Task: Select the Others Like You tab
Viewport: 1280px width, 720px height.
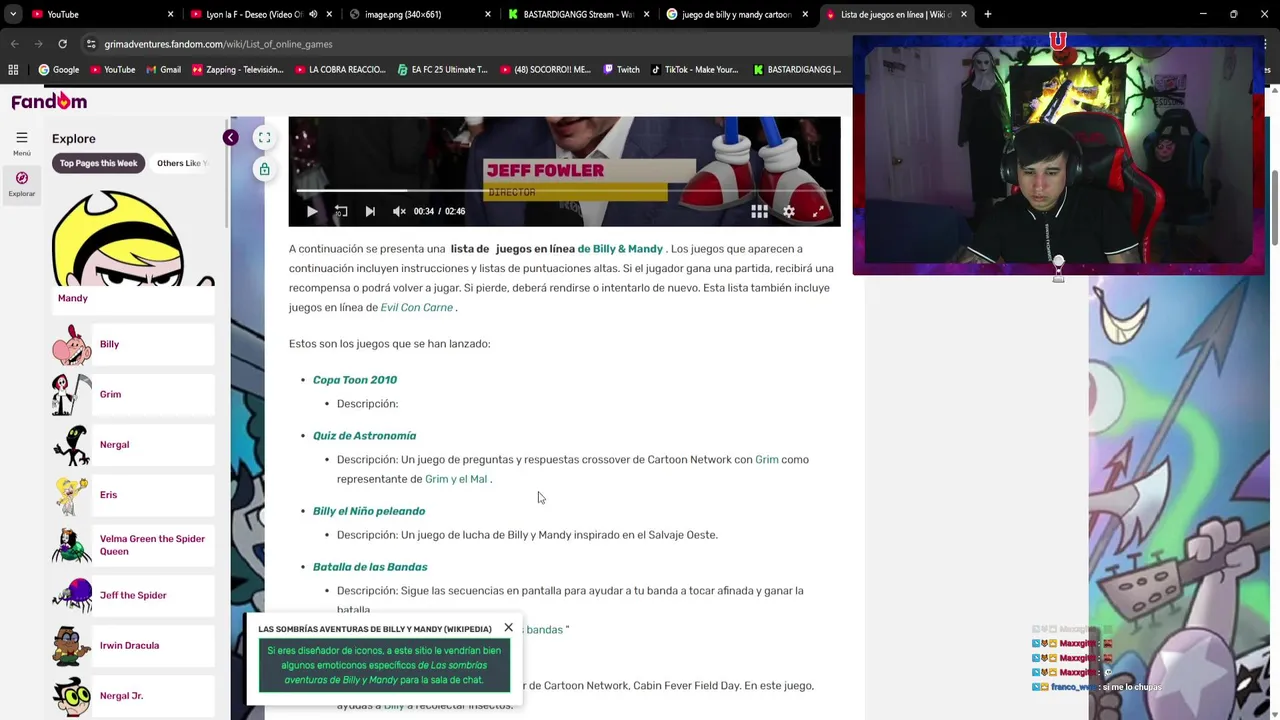Action: pyautogui.click(x=181, y=163)
